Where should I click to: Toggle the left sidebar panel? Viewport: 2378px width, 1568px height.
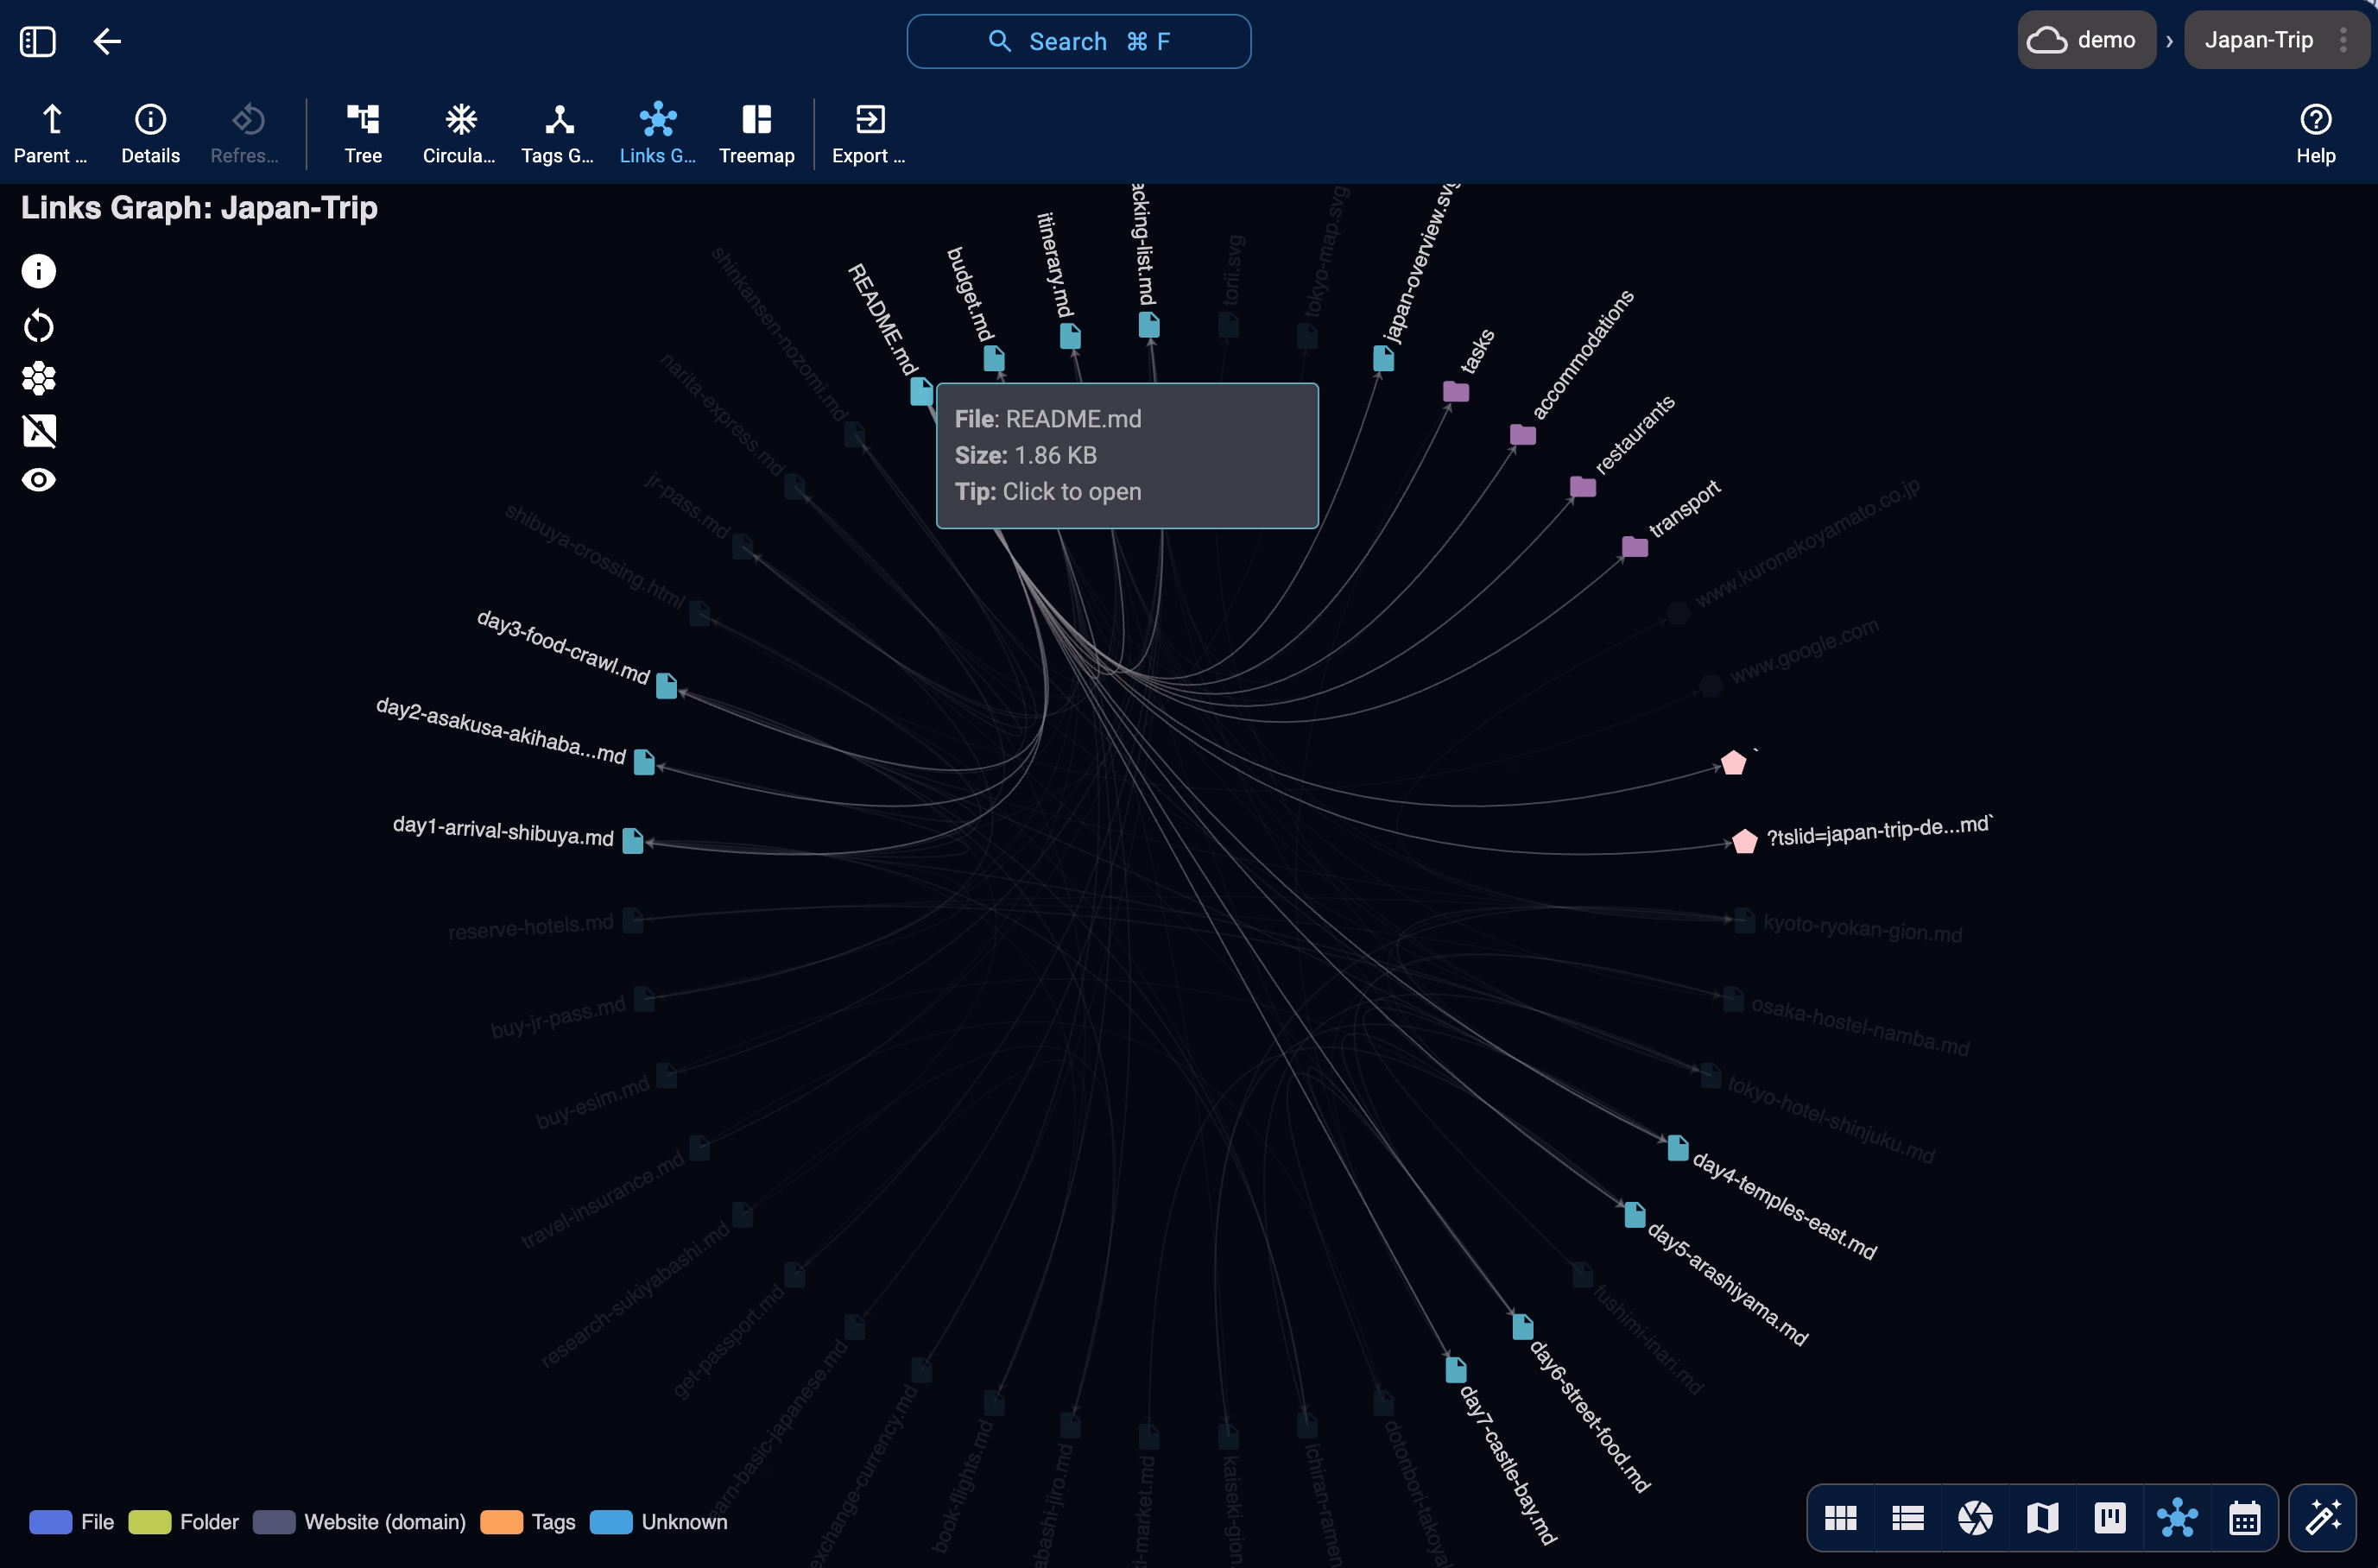(37, 41)
